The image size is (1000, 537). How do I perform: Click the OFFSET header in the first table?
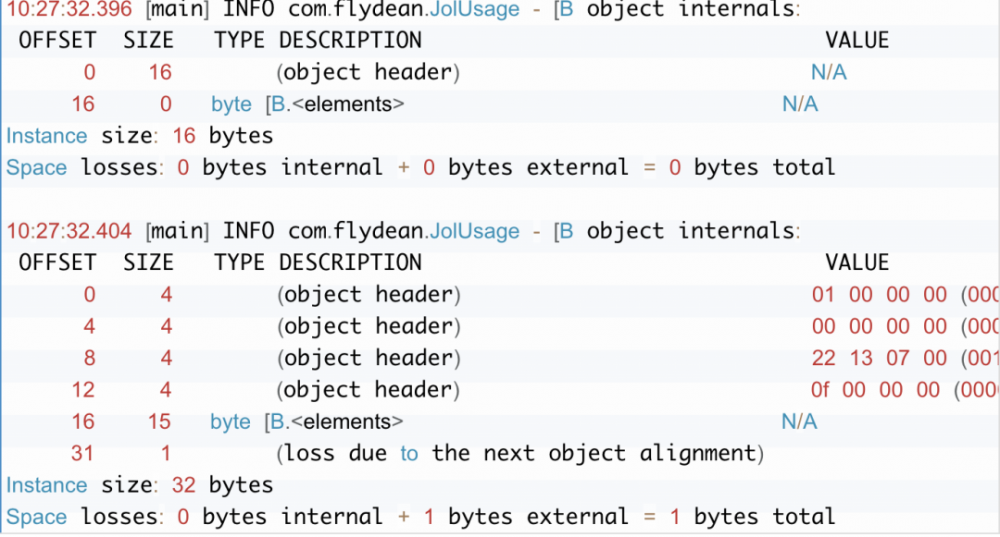click(x=57, y=41)
